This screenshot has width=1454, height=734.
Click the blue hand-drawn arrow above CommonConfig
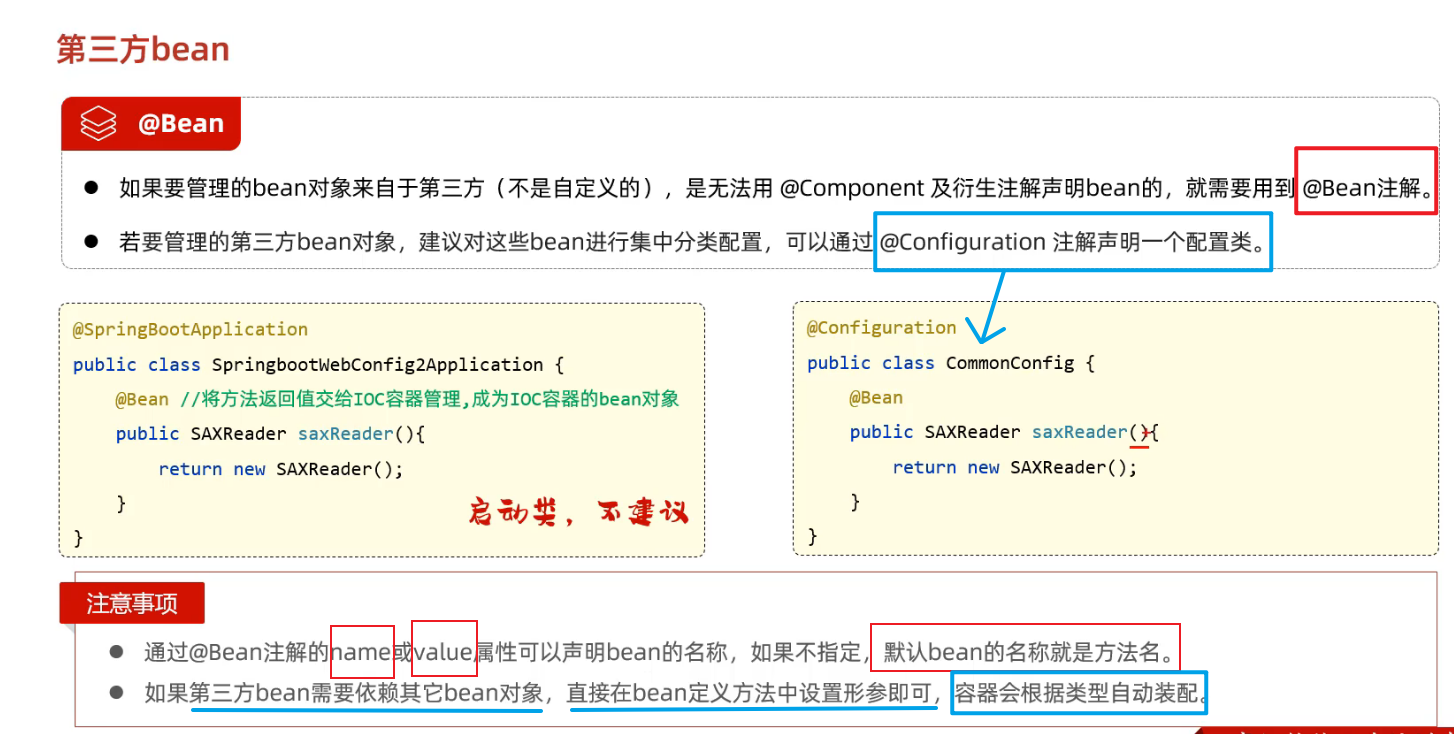coord(993,305)
